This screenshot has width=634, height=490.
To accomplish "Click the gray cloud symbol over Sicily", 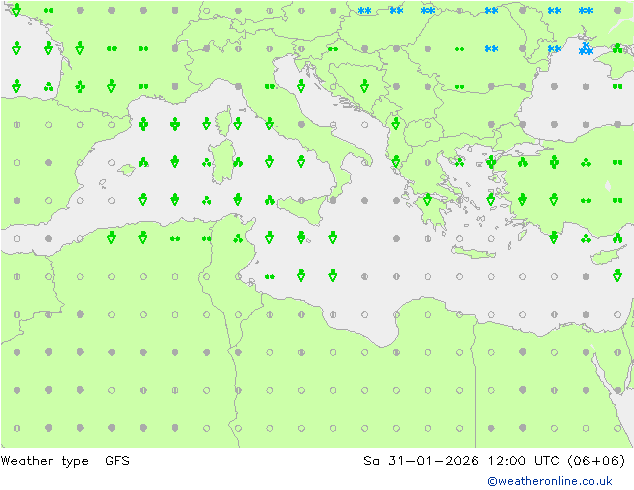I will [301, 201].
